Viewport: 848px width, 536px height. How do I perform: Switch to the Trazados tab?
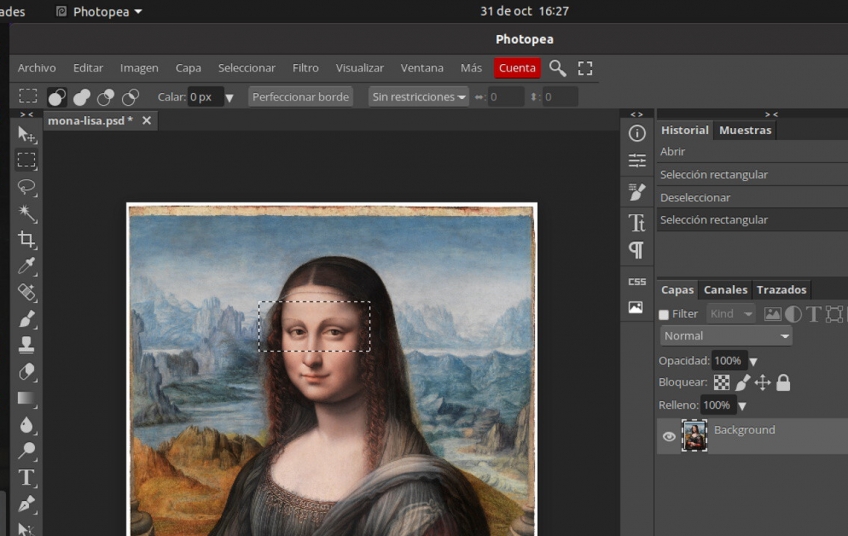[781, 289]
